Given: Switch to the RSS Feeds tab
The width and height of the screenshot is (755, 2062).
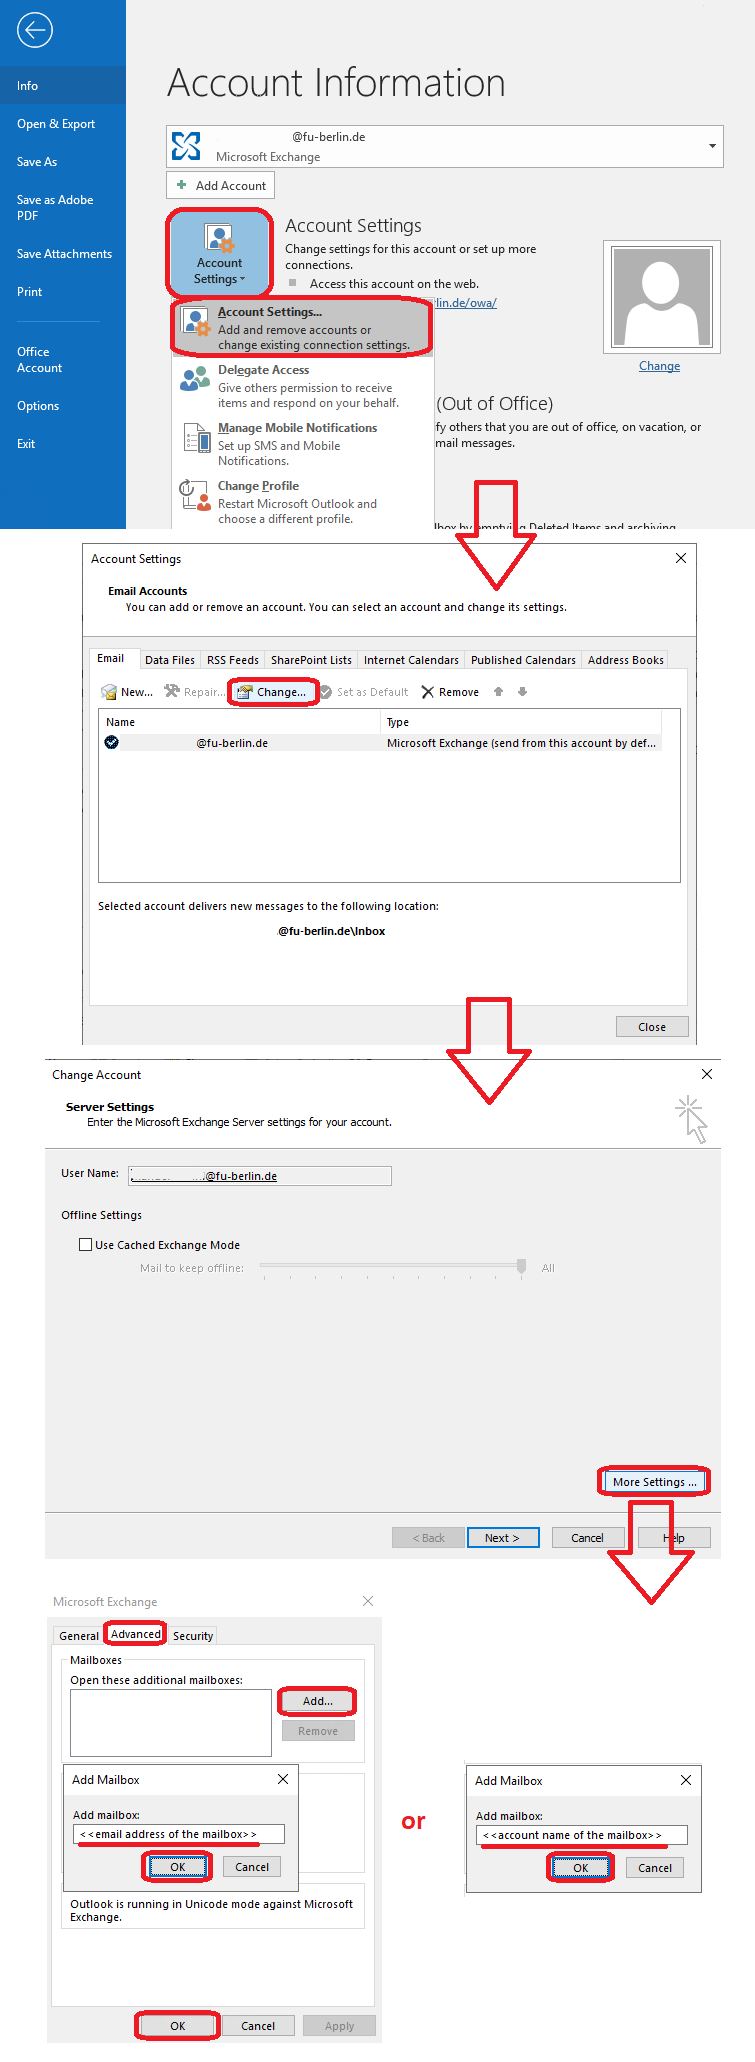Looking at the screenshot, I should point(233,660).
